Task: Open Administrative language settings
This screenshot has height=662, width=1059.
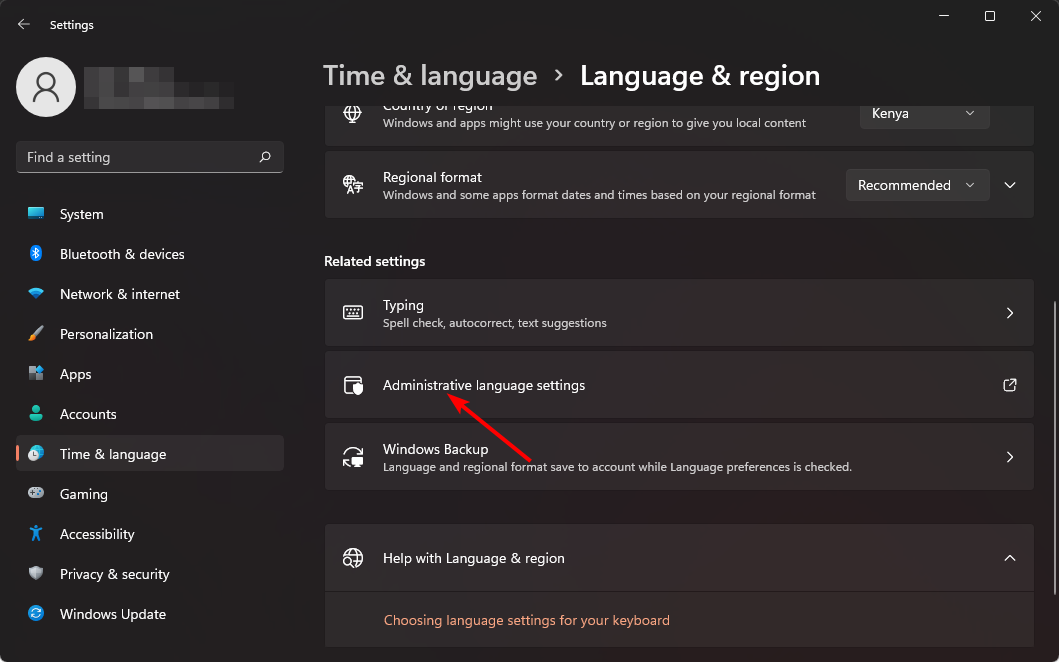Action: click(x=484, y=385)
